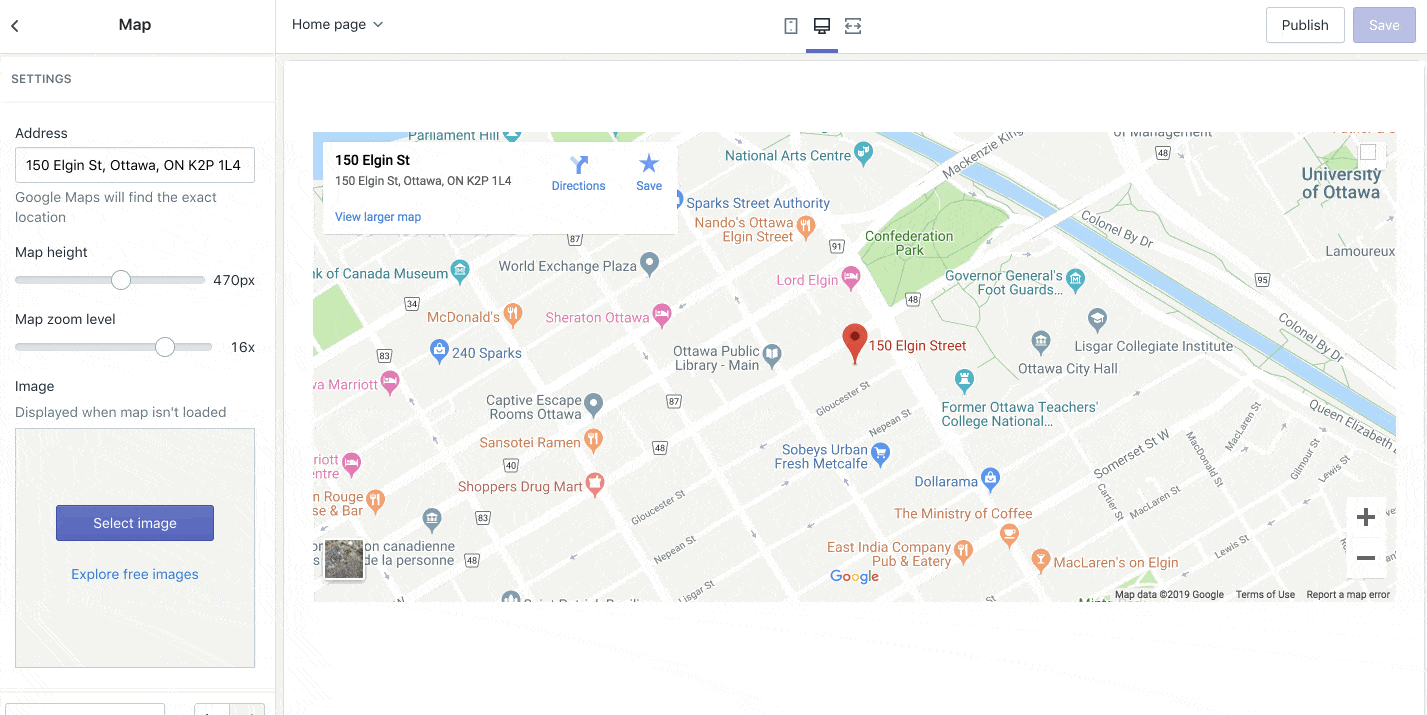
Task: Click the Map zoom level slider handle
Action: coord(165,347)
